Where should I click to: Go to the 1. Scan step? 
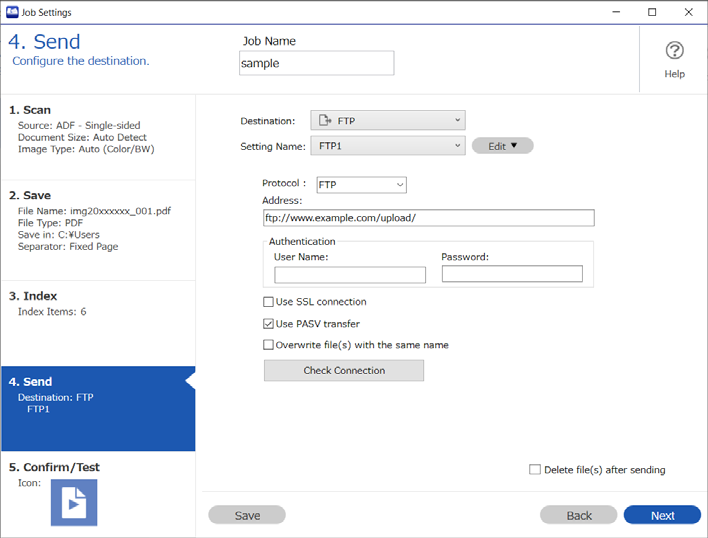(x=98, y=137)
